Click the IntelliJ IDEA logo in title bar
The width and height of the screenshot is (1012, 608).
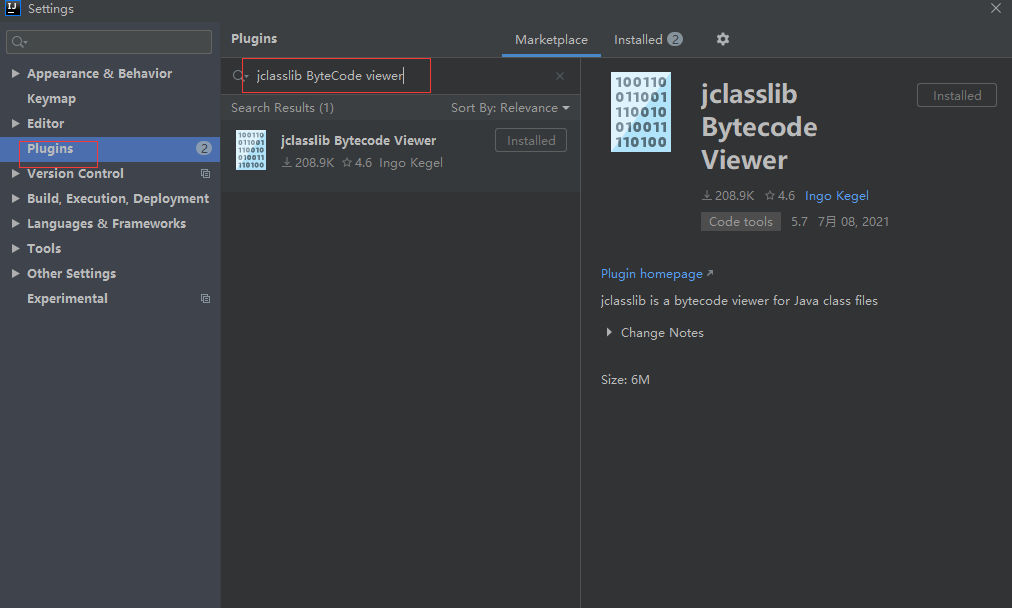(13, 8)
